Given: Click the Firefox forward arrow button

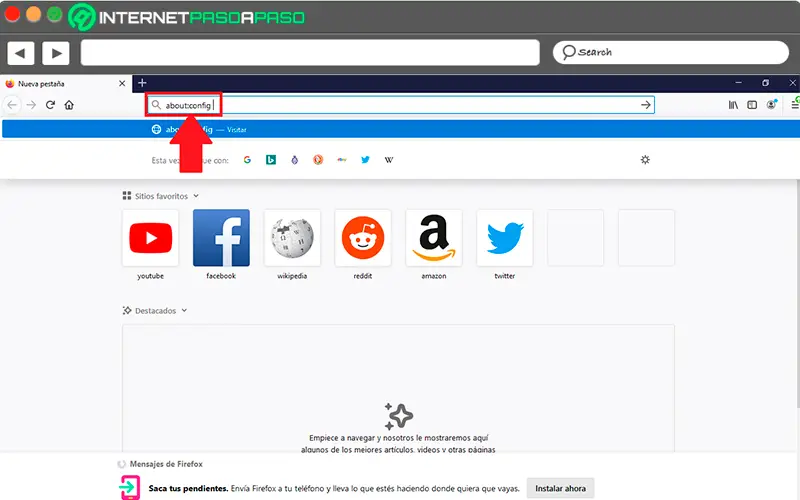Looking at the screenshot, I should (x=31, y=105).
